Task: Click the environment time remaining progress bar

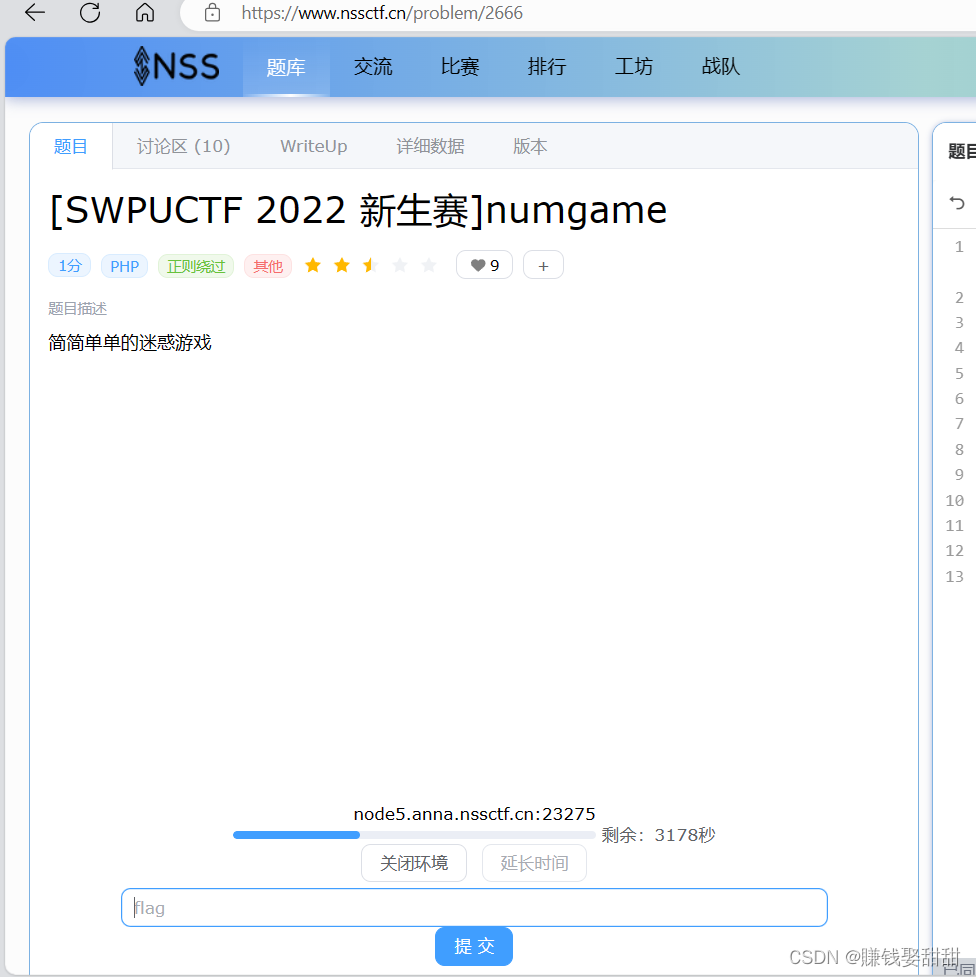Action: point(414,834)
